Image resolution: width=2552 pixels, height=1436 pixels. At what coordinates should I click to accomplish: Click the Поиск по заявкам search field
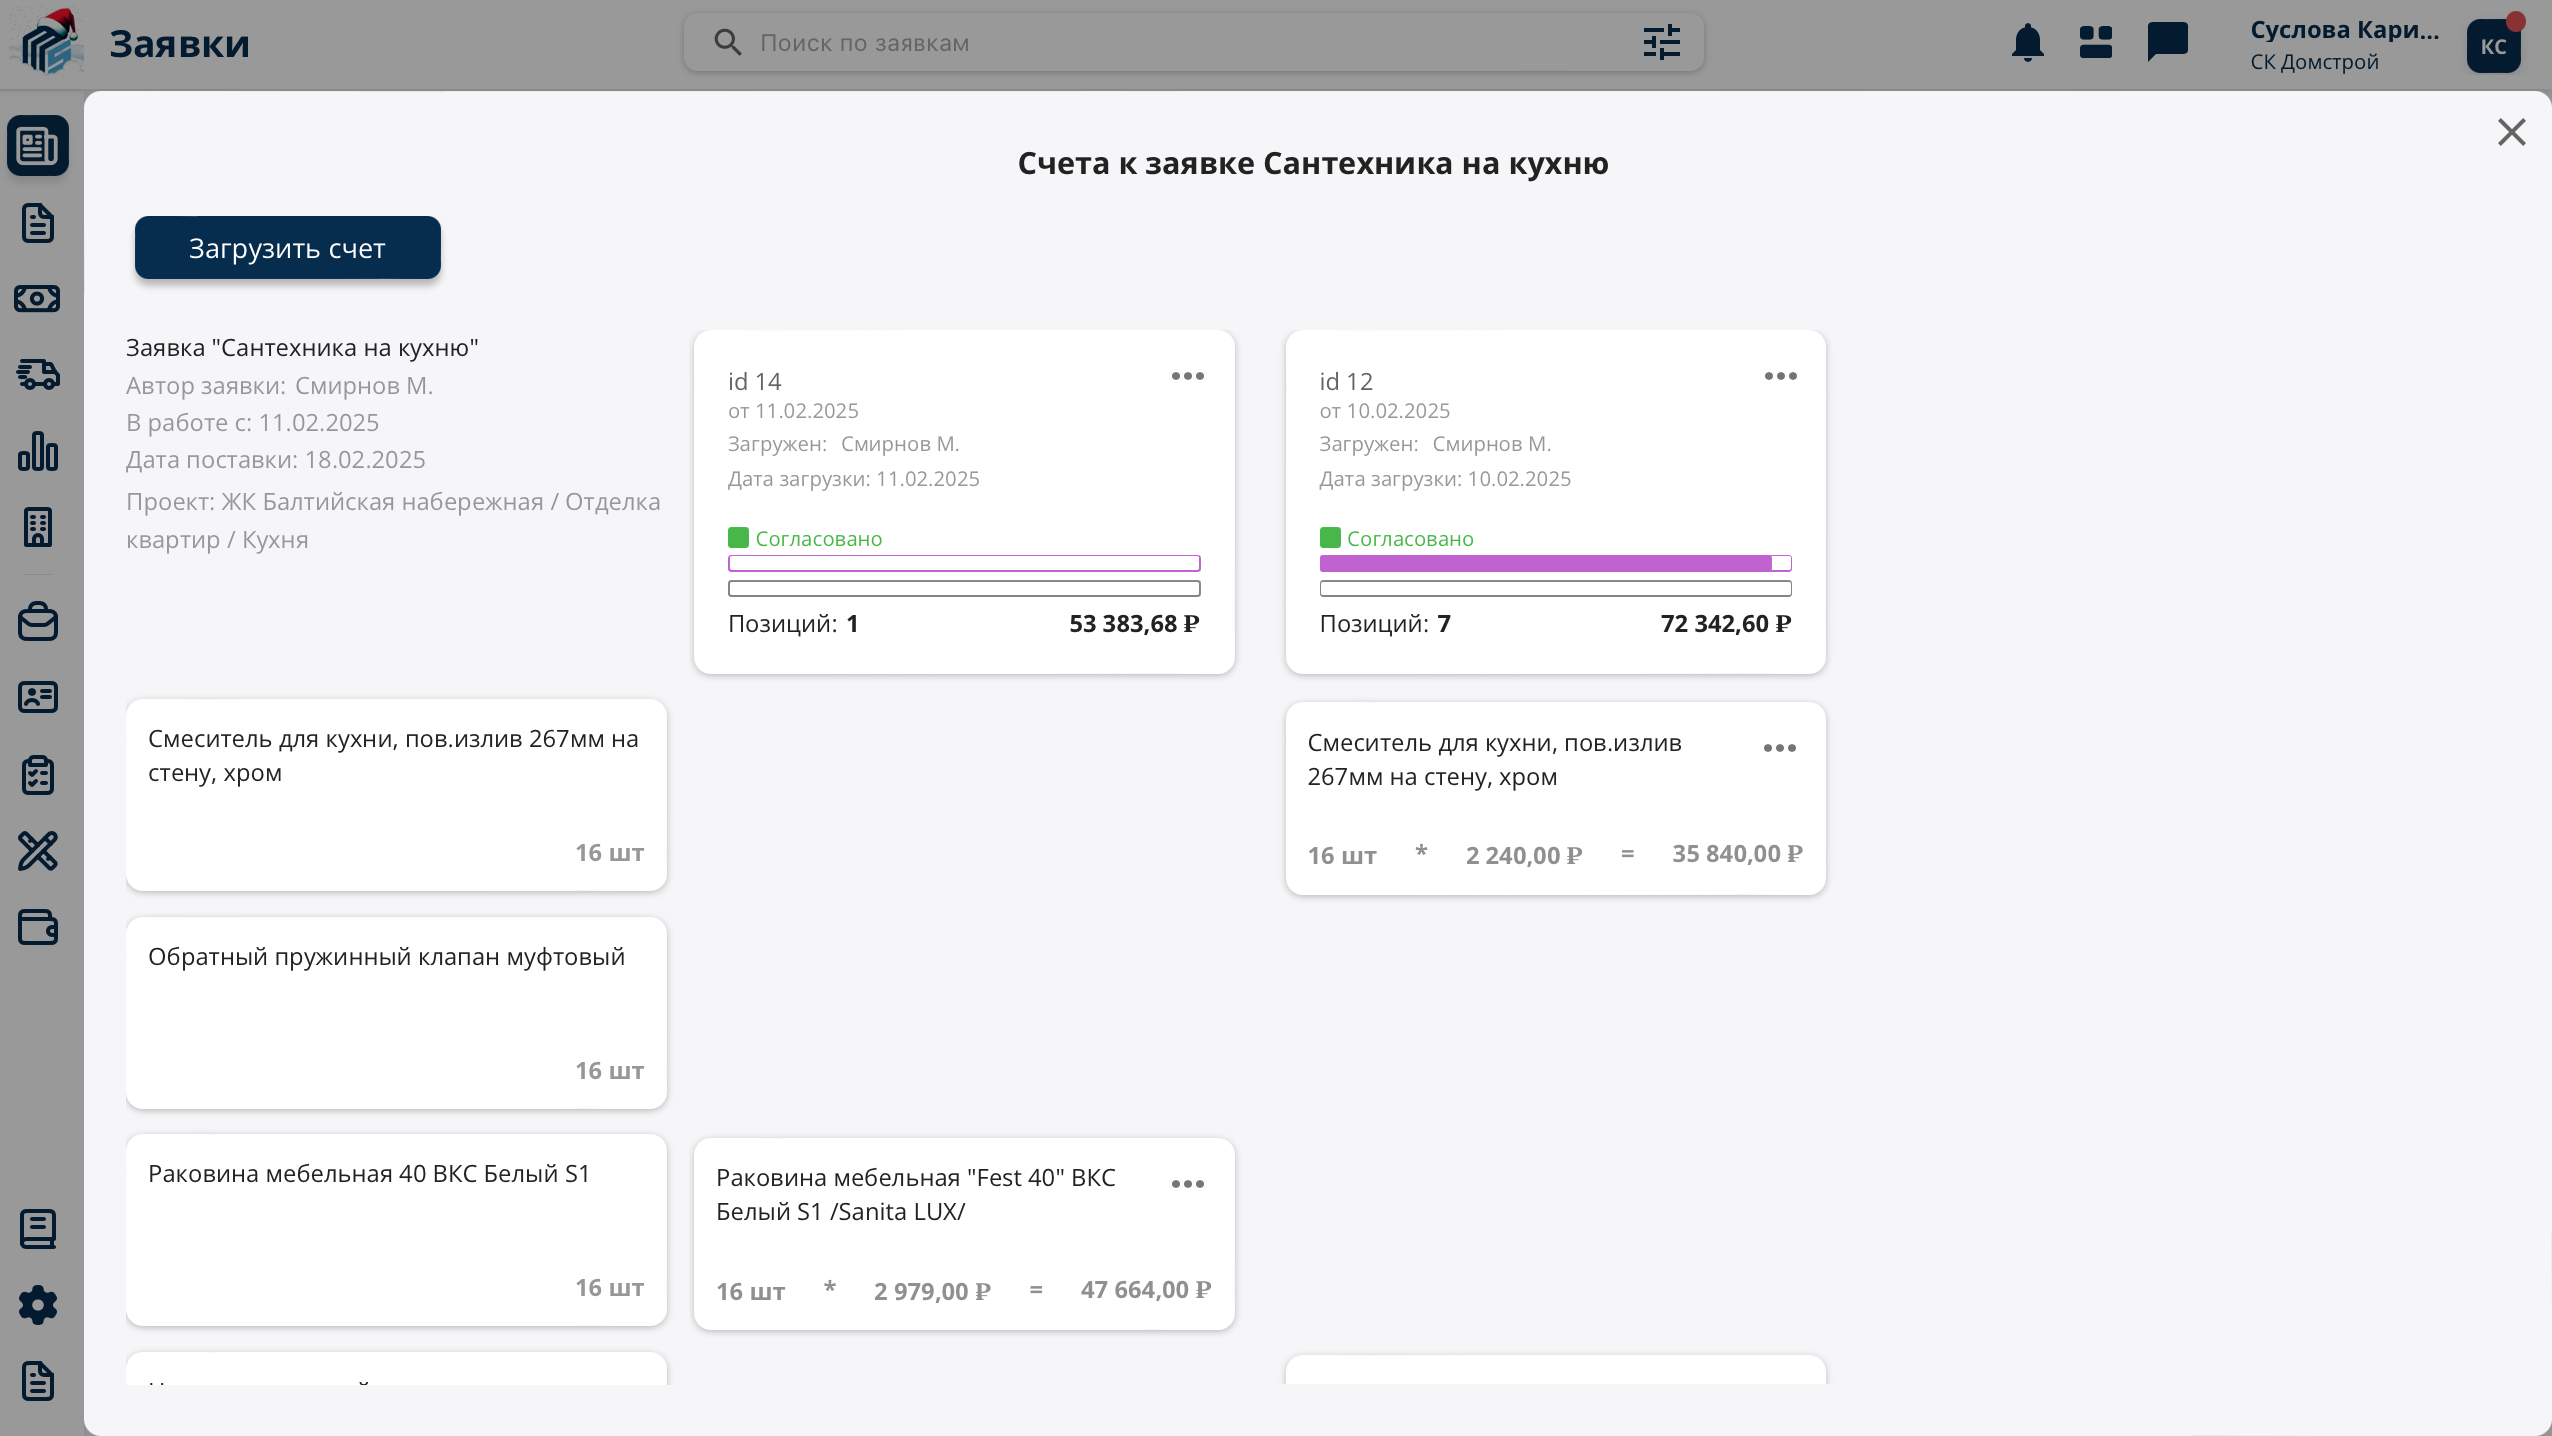tap(1194, 43)
